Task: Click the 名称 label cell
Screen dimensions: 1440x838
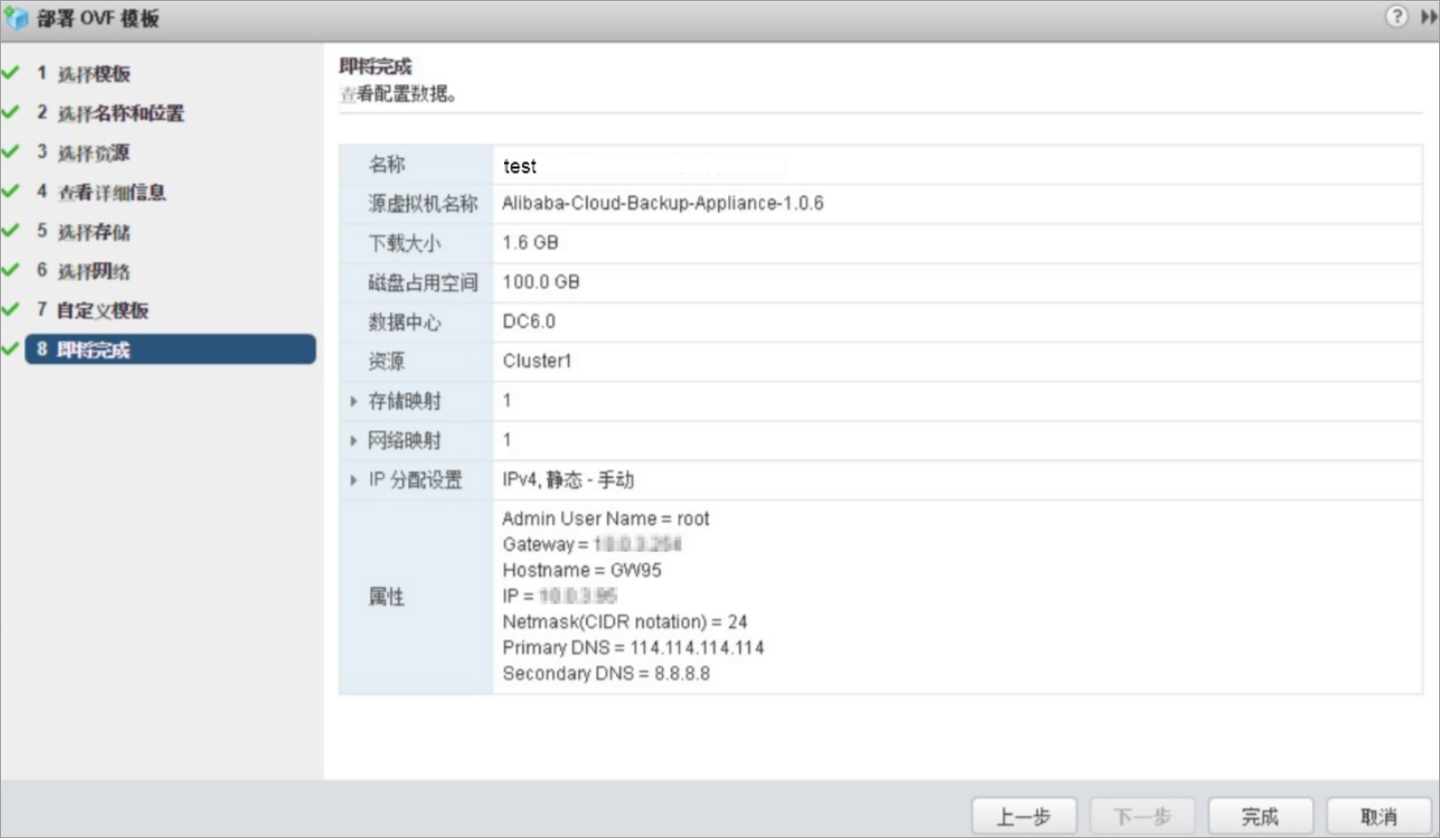Action: point(416,165)
